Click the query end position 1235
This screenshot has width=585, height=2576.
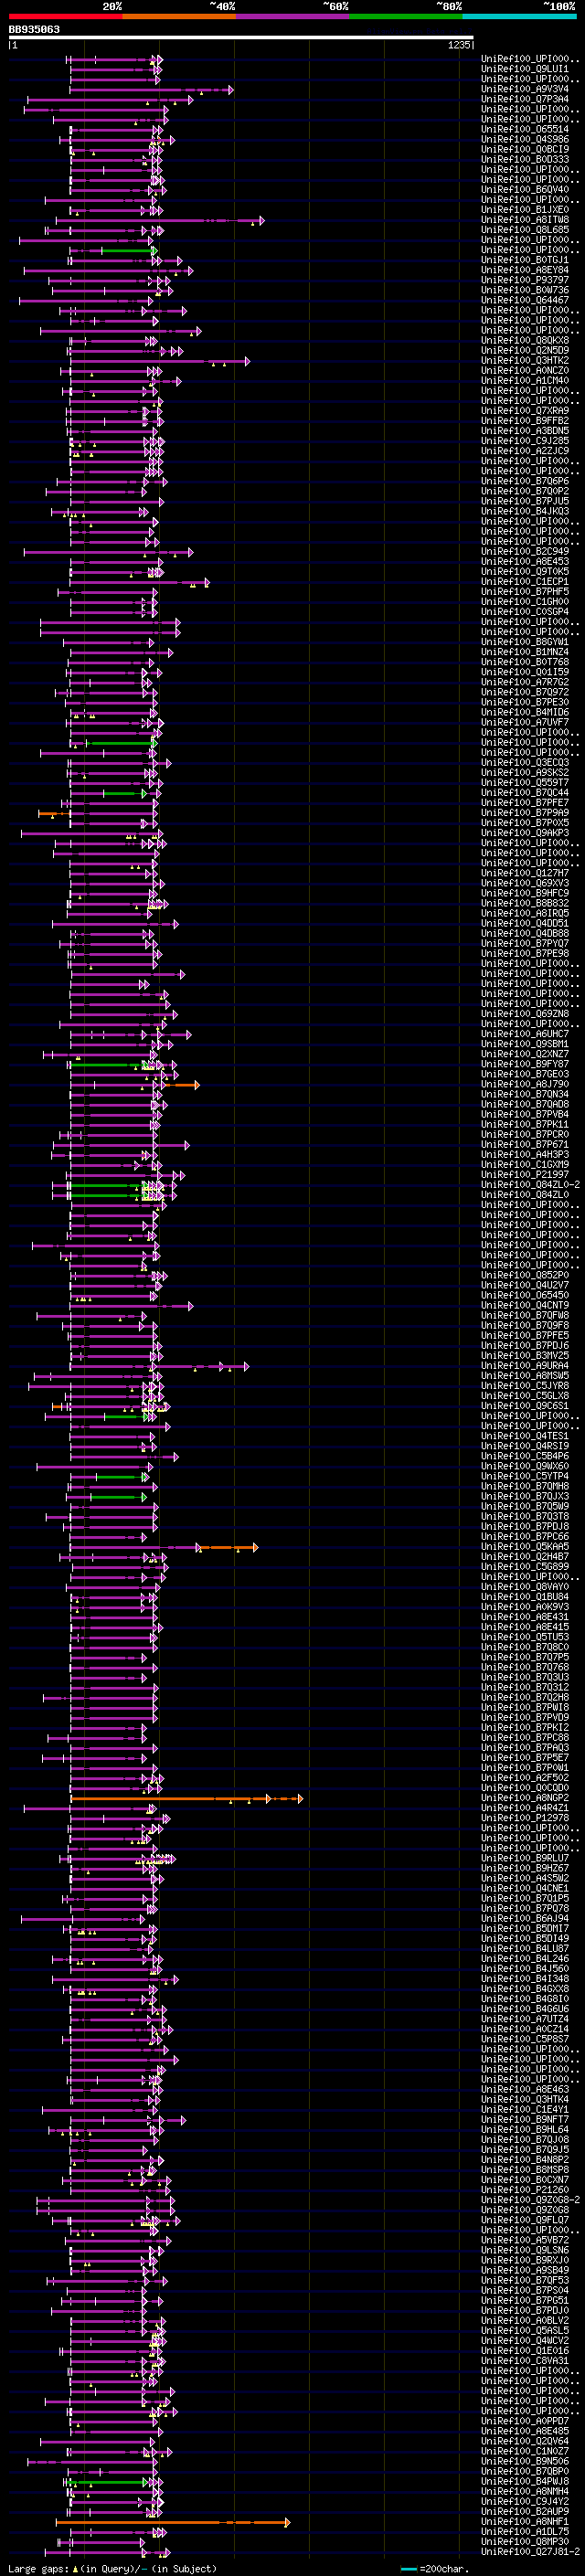(459, 45)
